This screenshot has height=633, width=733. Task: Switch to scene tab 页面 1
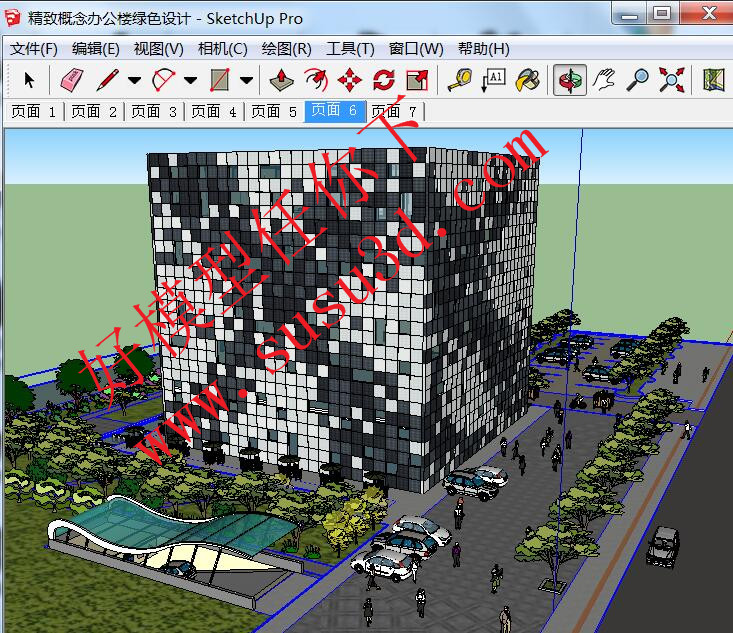pos(33,111)
